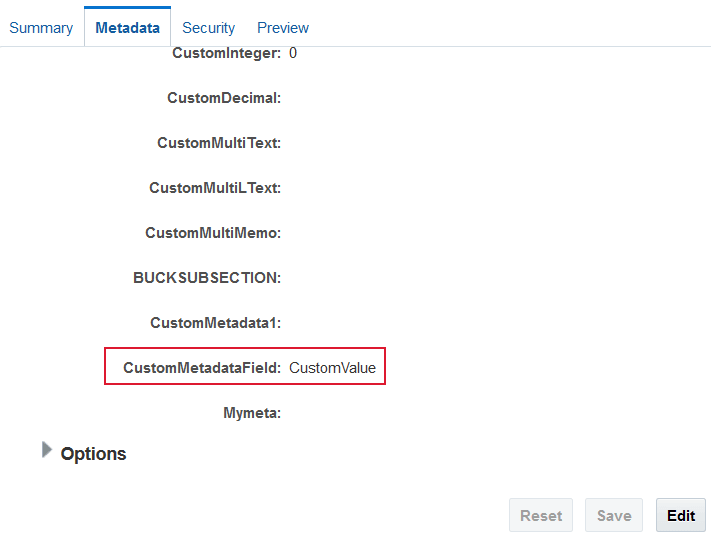Click the CustomMetadataField label
711x536 pixels.
[202, 368]
